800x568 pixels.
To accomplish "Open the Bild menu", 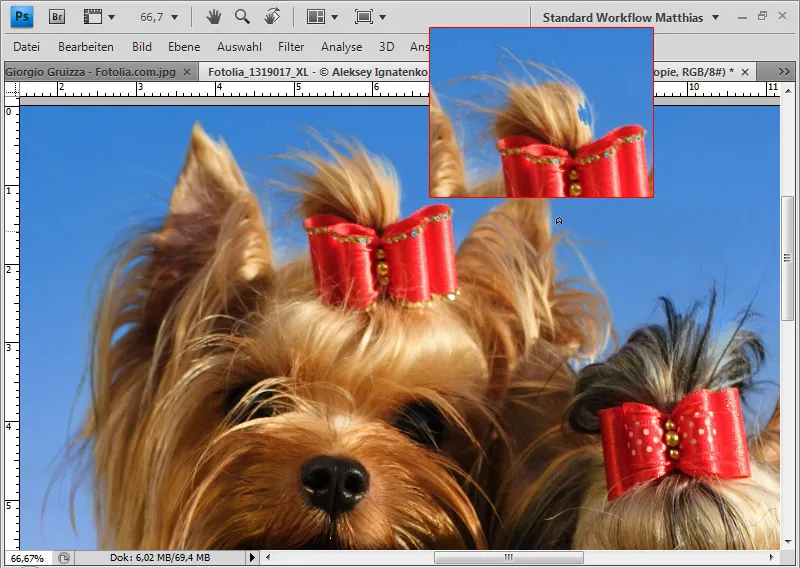I will 142,47.
